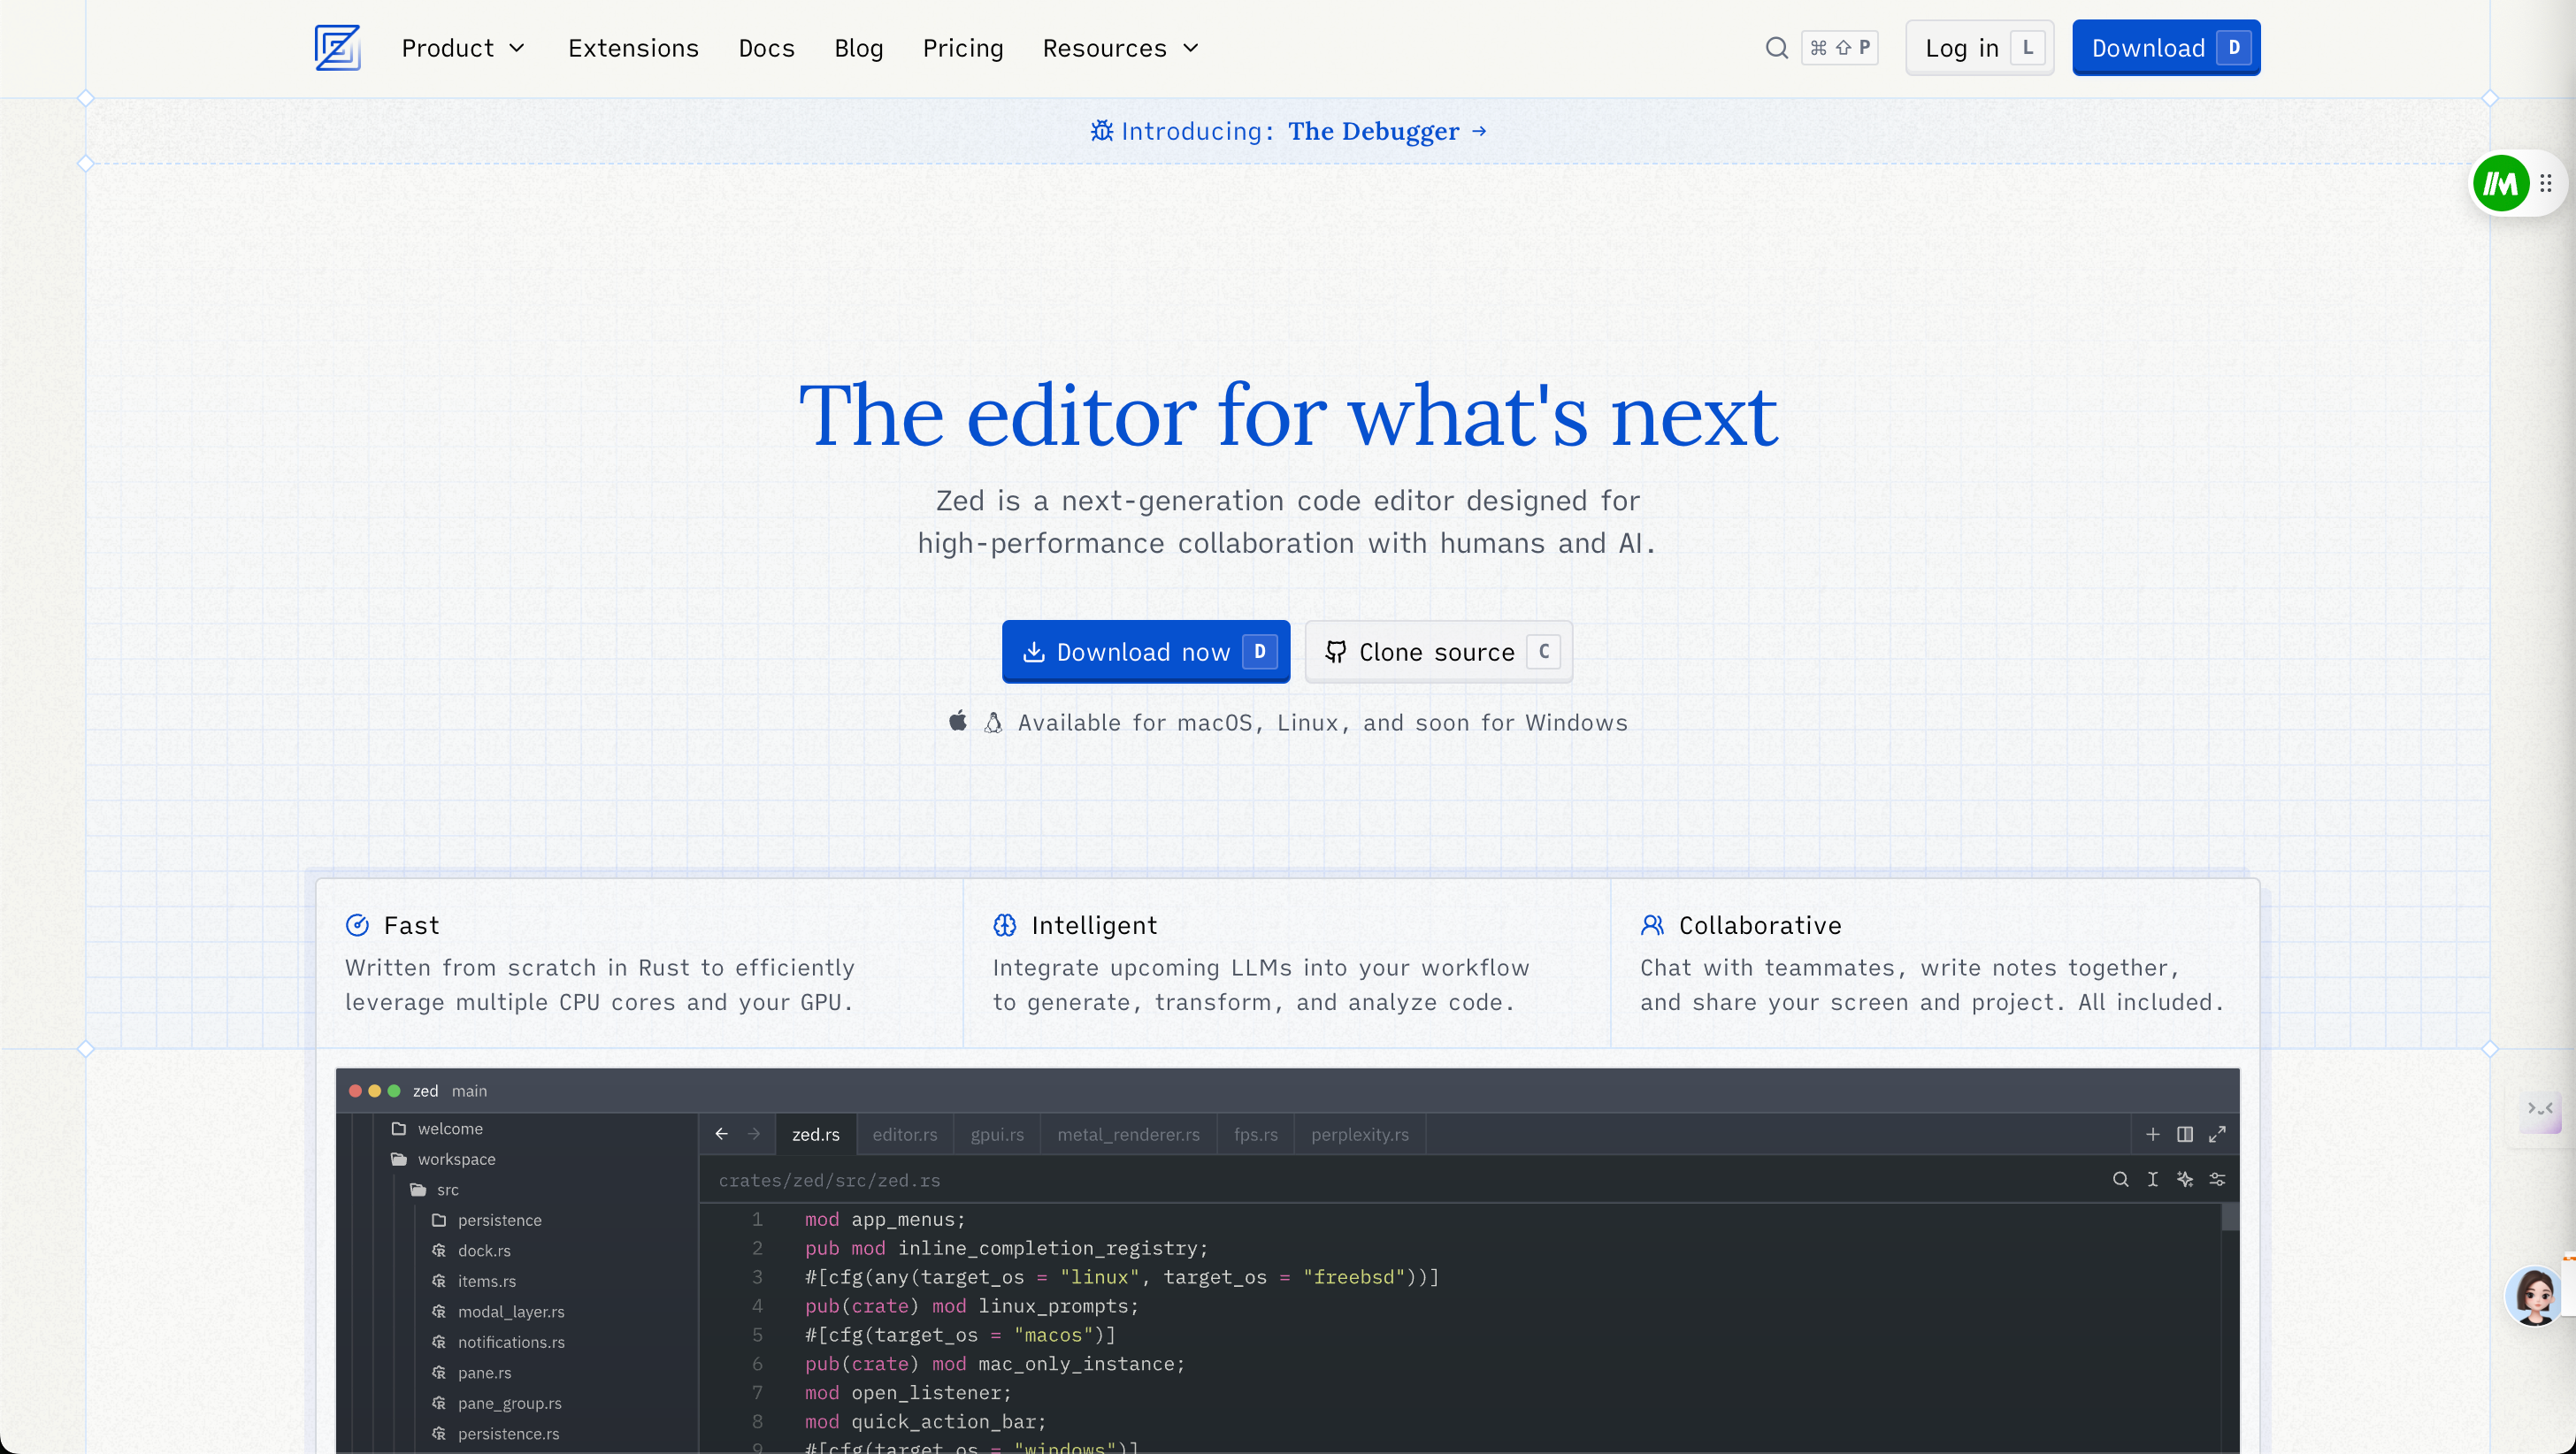
Task: Click the Zed logo in the navbar
Action: coord(337,47)
